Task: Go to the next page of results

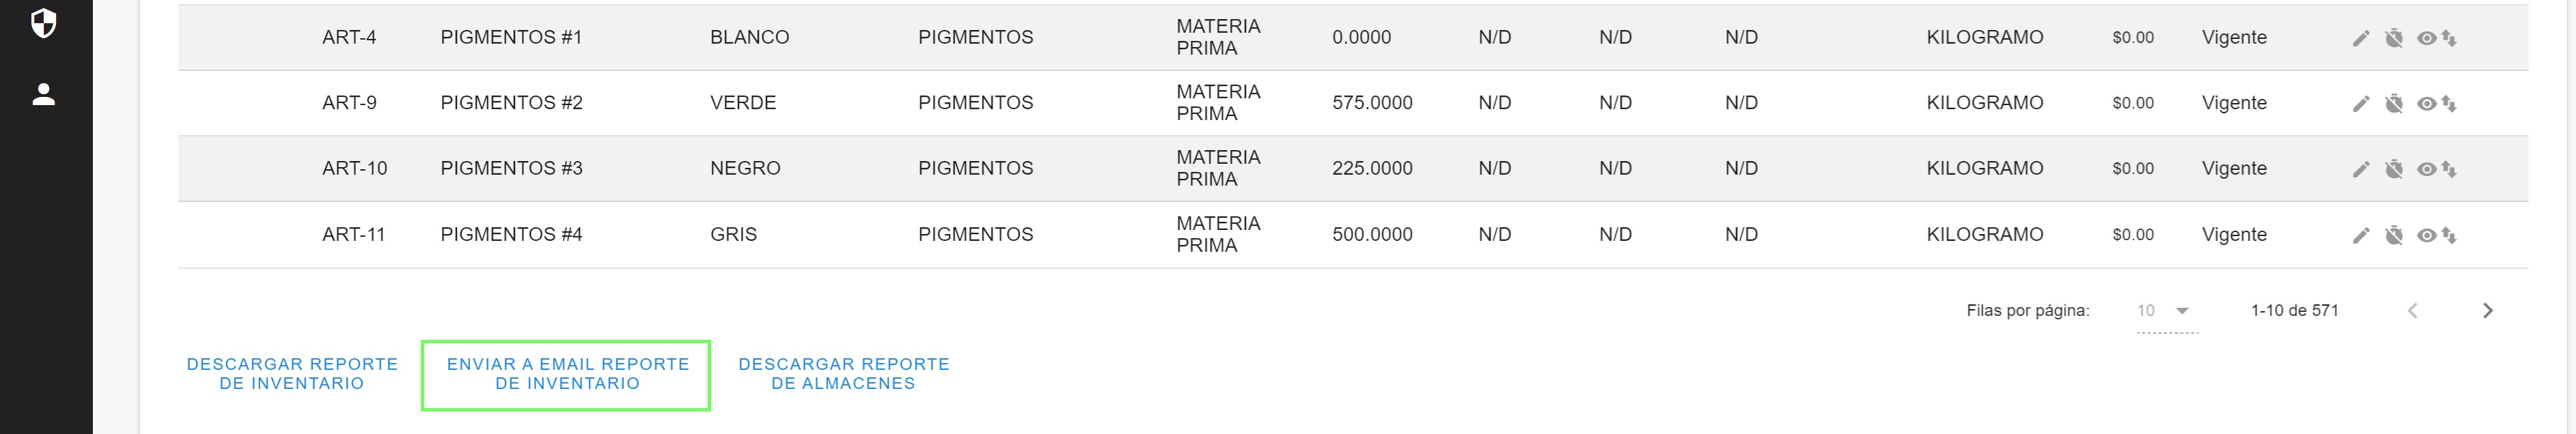Action: pos(2488,311)
